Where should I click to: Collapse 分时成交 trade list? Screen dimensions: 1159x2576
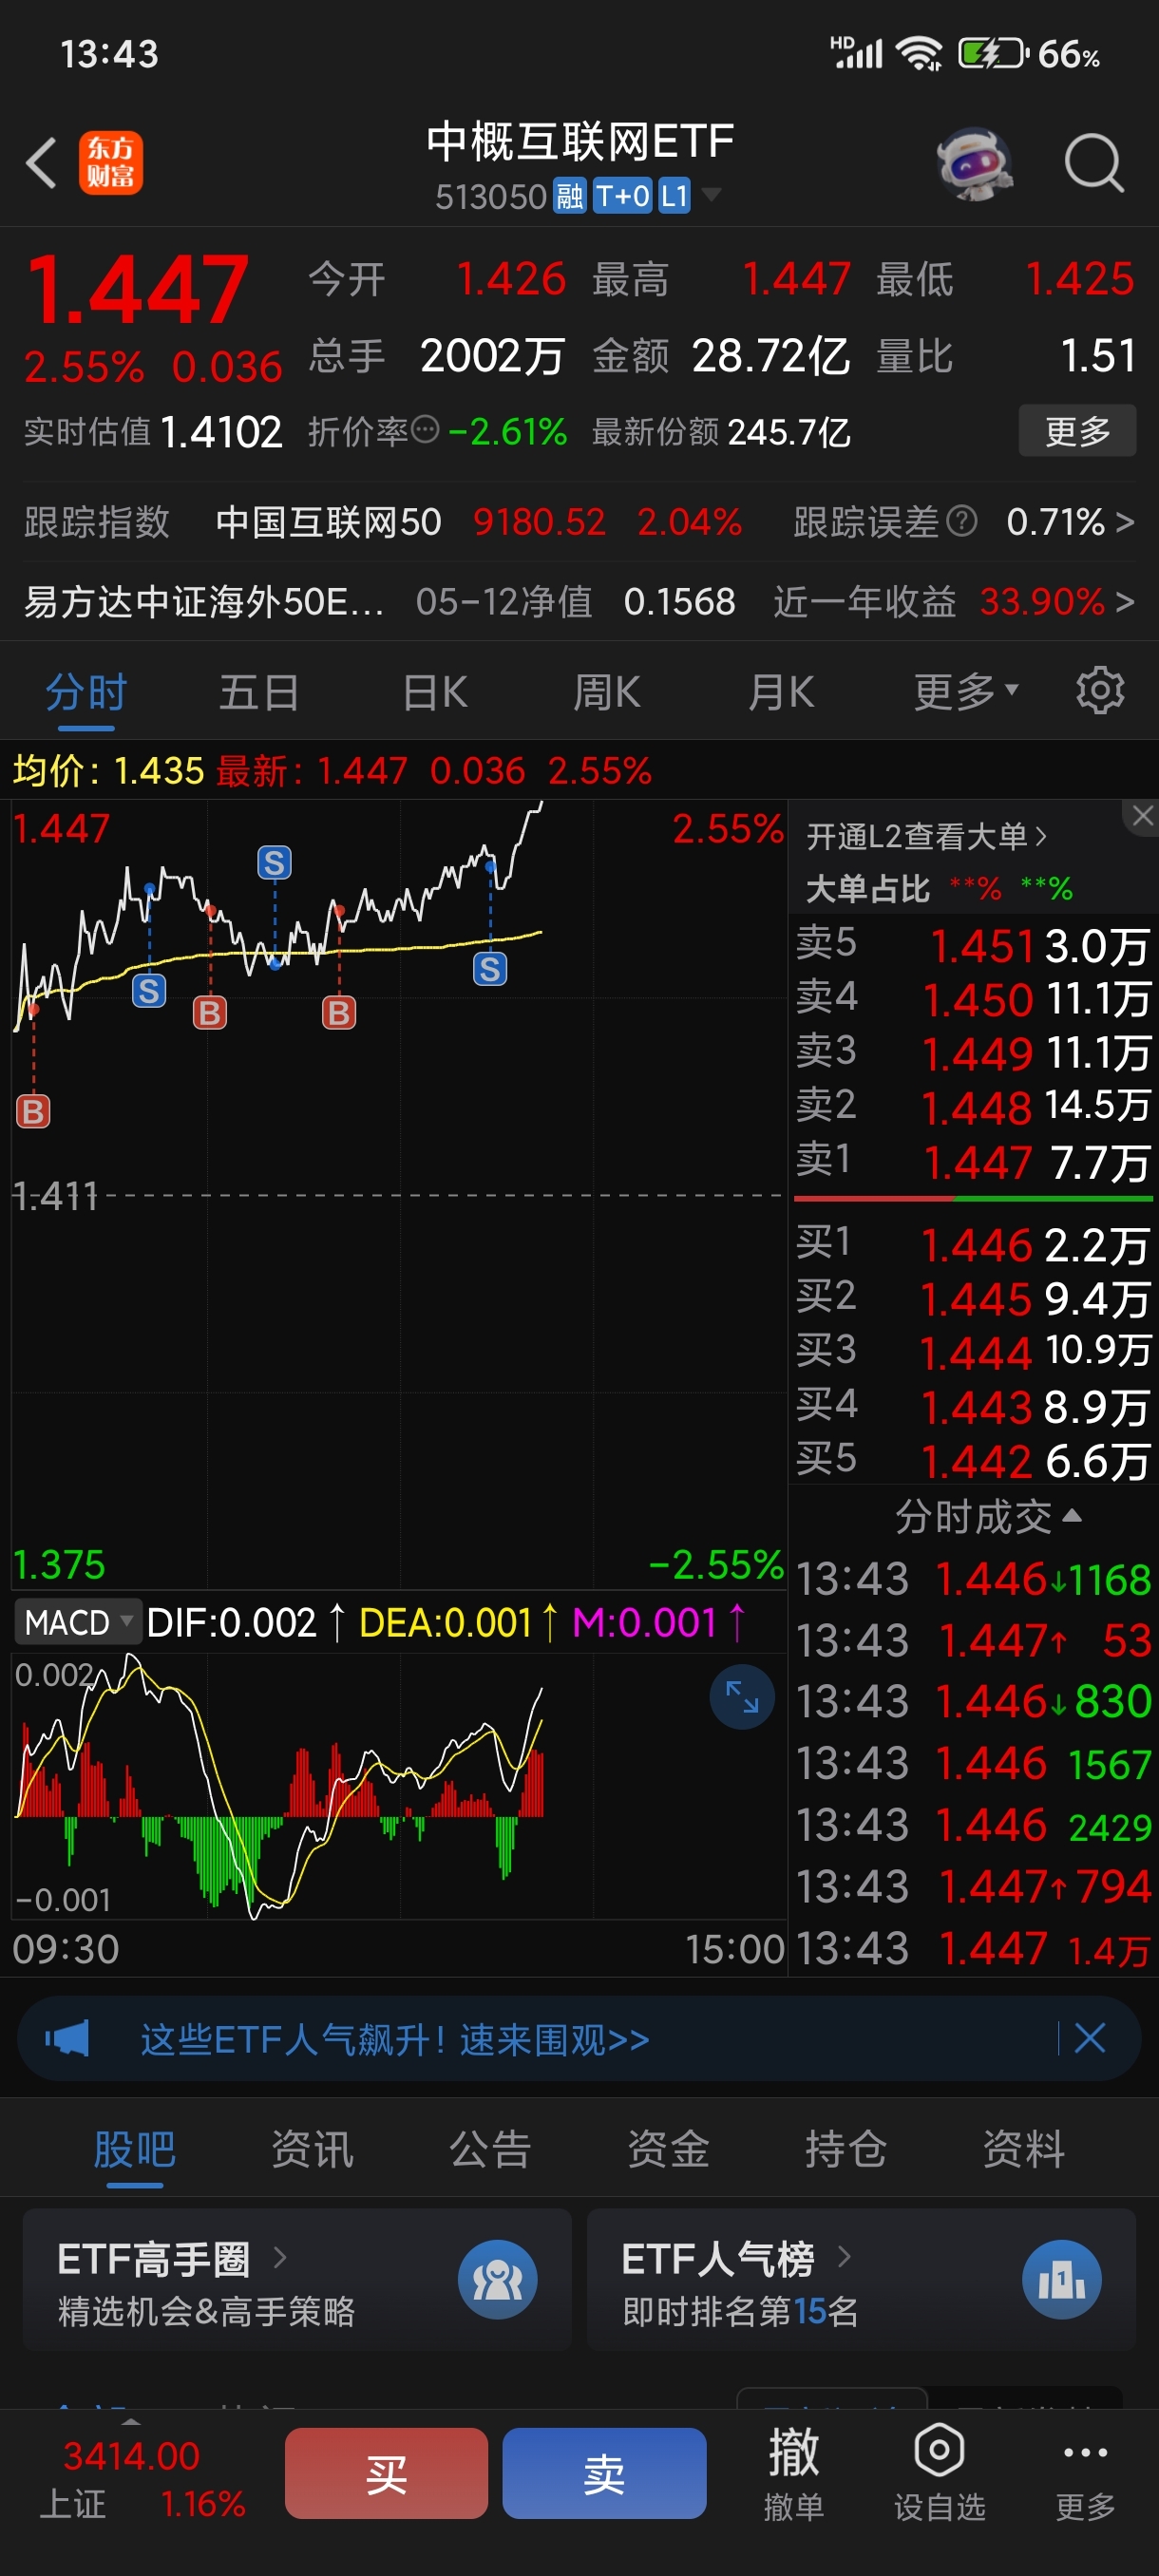point(987,1516)
